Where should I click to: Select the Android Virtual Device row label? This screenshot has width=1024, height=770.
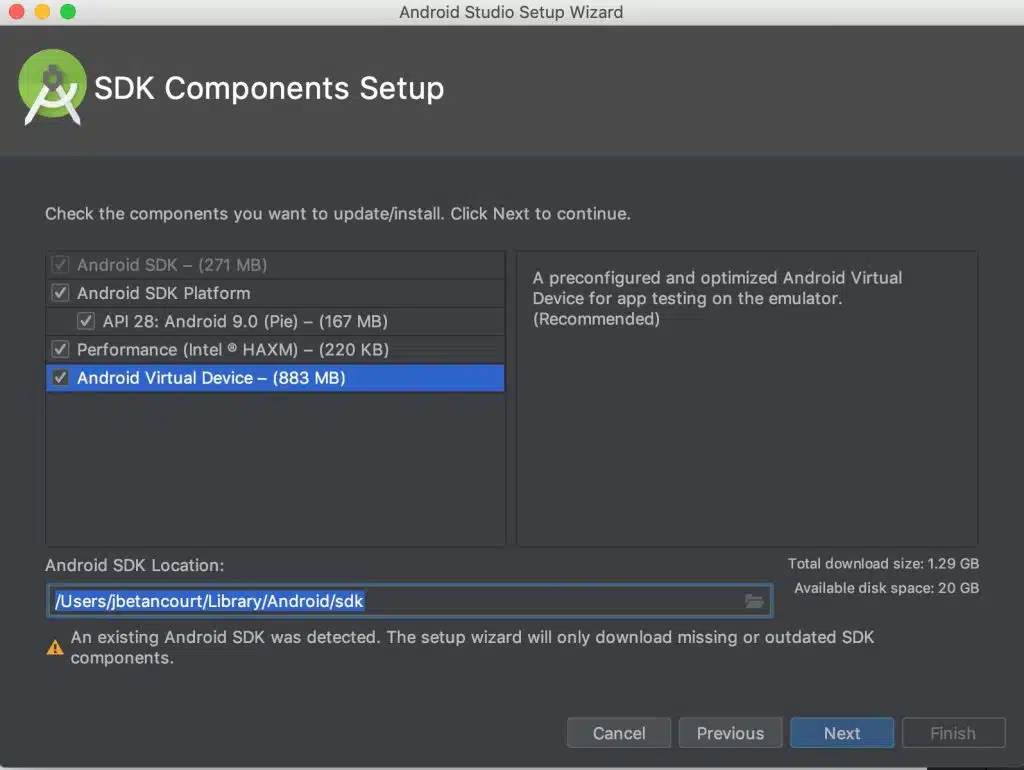pyautogui.click(x=211, y=378)
